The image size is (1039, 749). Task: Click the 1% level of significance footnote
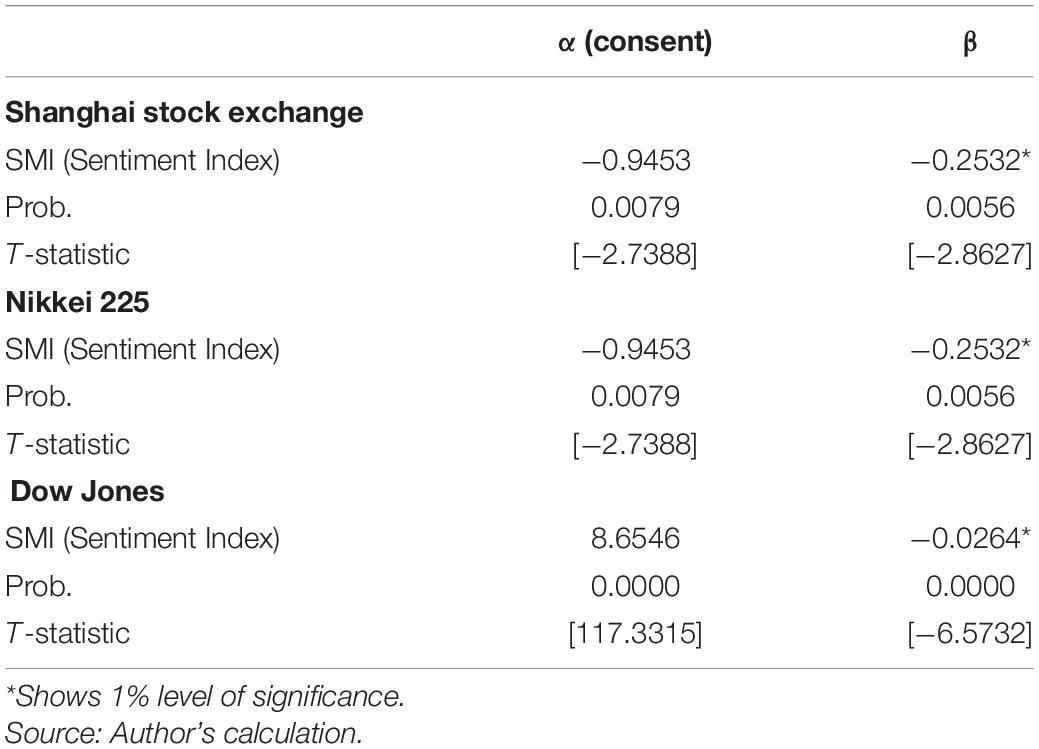[205, 697]
